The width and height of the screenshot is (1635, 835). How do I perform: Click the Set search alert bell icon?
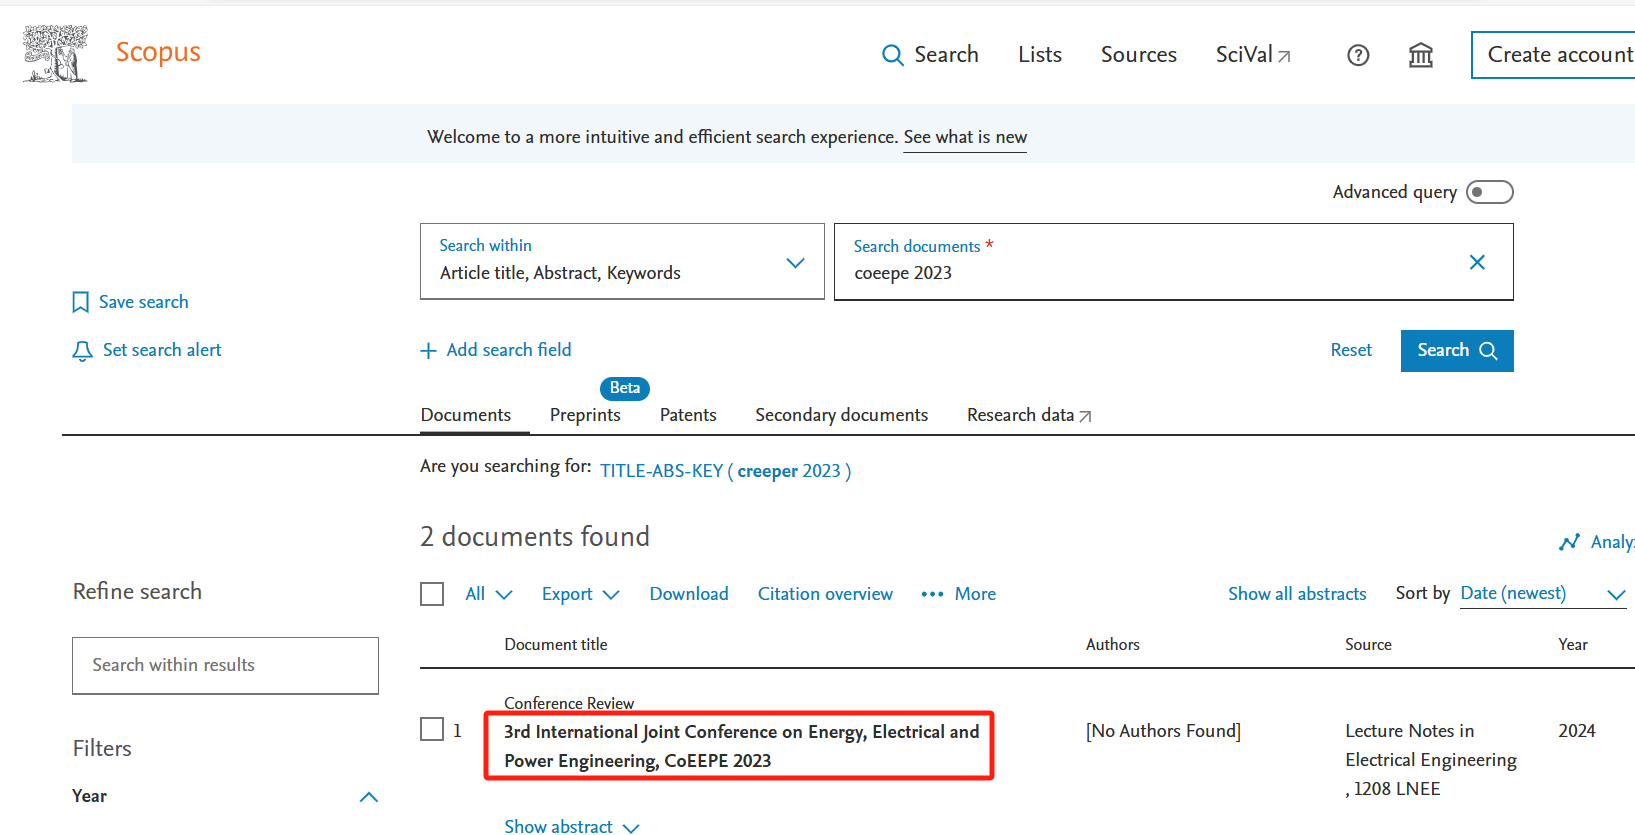[82, 351]
